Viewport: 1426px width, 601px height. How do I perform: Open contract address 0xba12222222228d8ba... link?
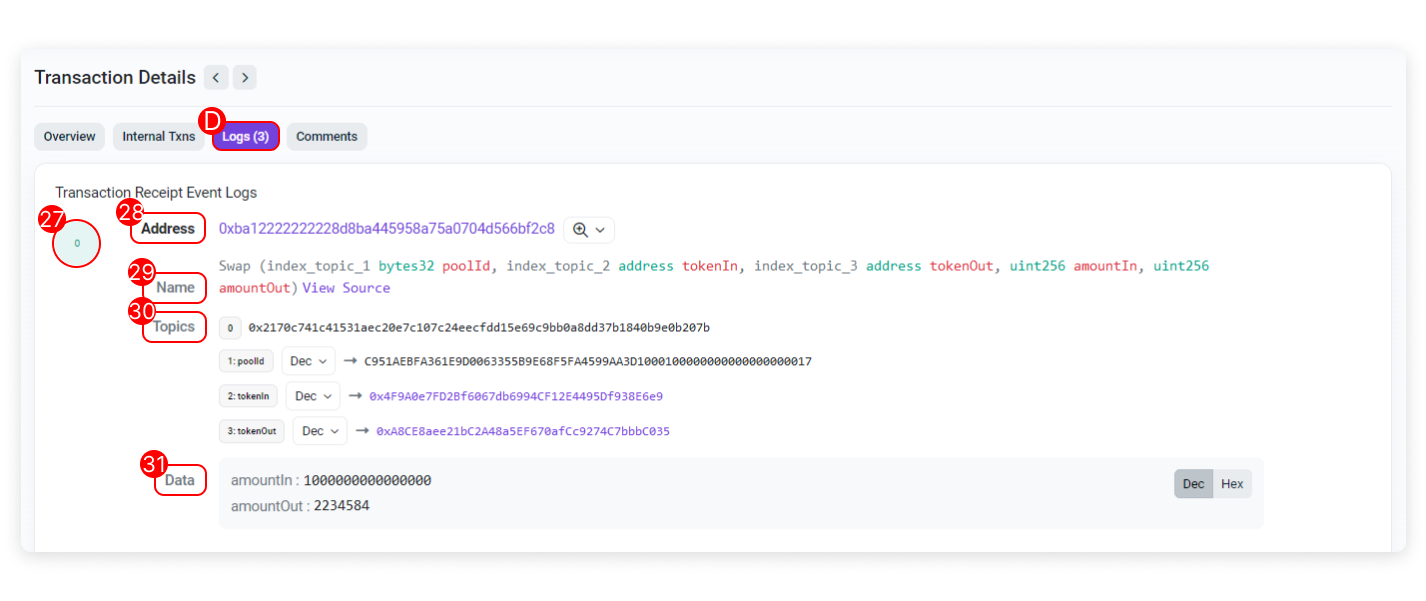(386, 229)
